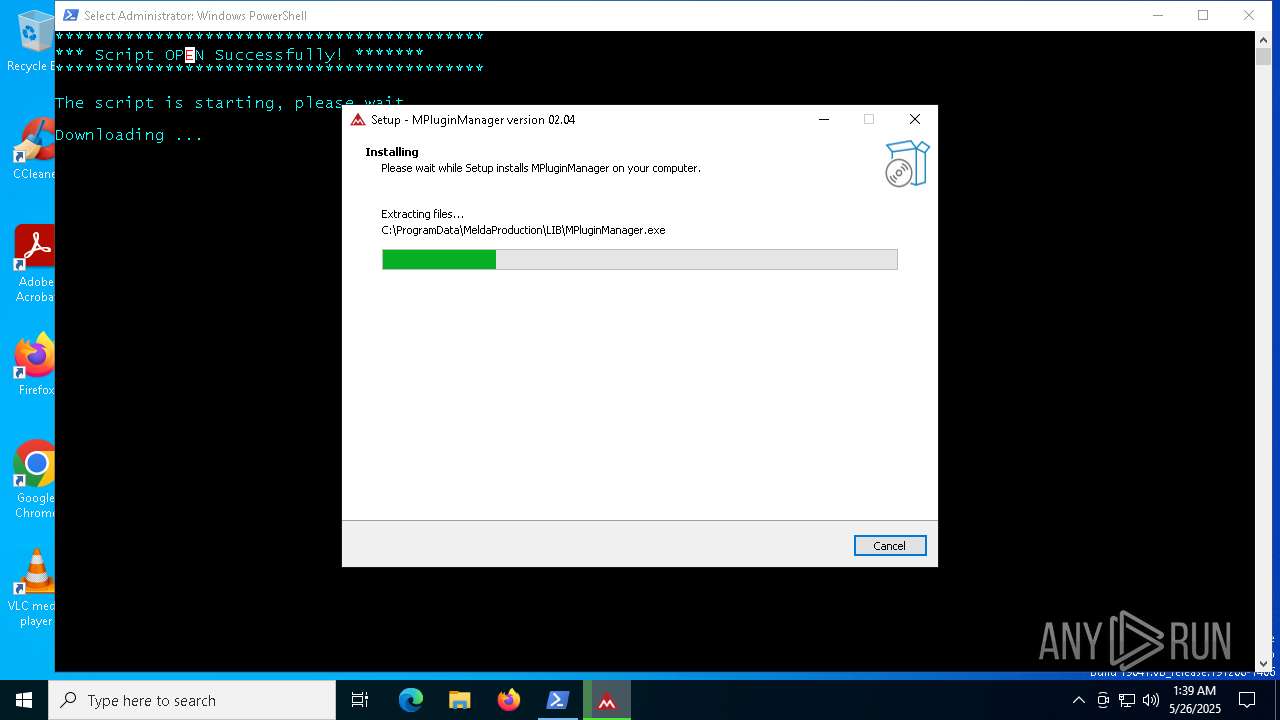Switch to PowerShell via the taskbar
The image size is (1280, 720).
pyautogui.click(x=558, y=700)
